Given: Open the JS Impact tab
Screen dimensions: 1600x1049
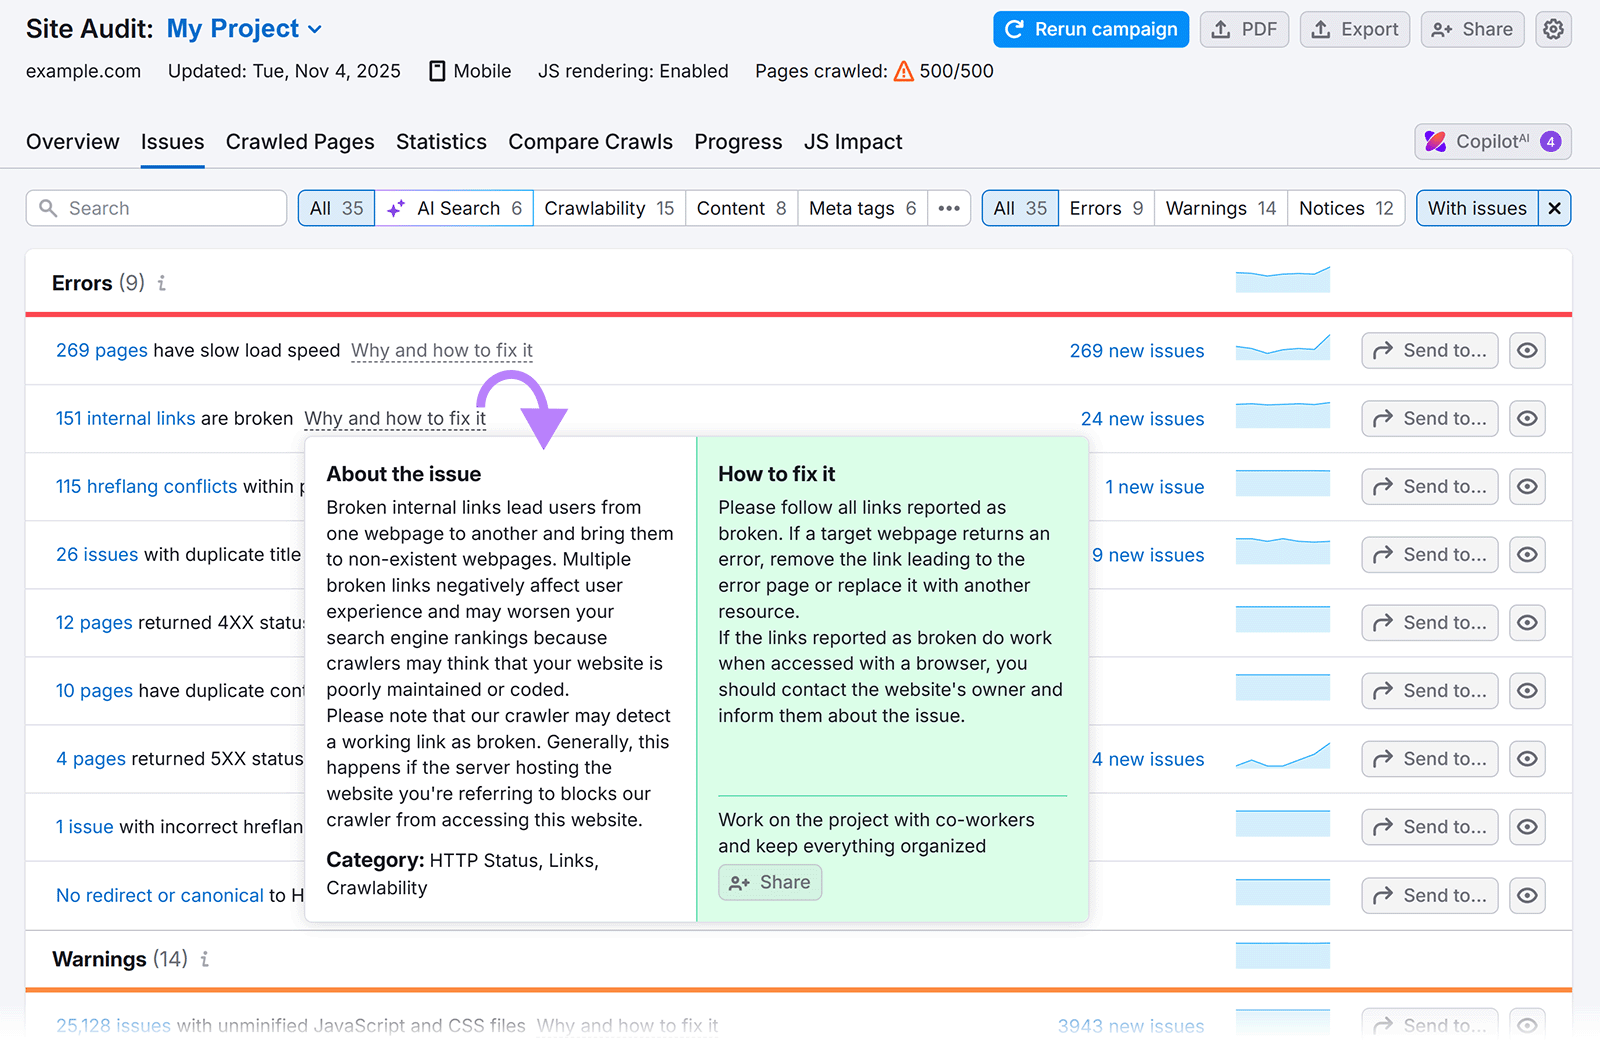Looking at the screenshot, I should [x=853, y=141].
